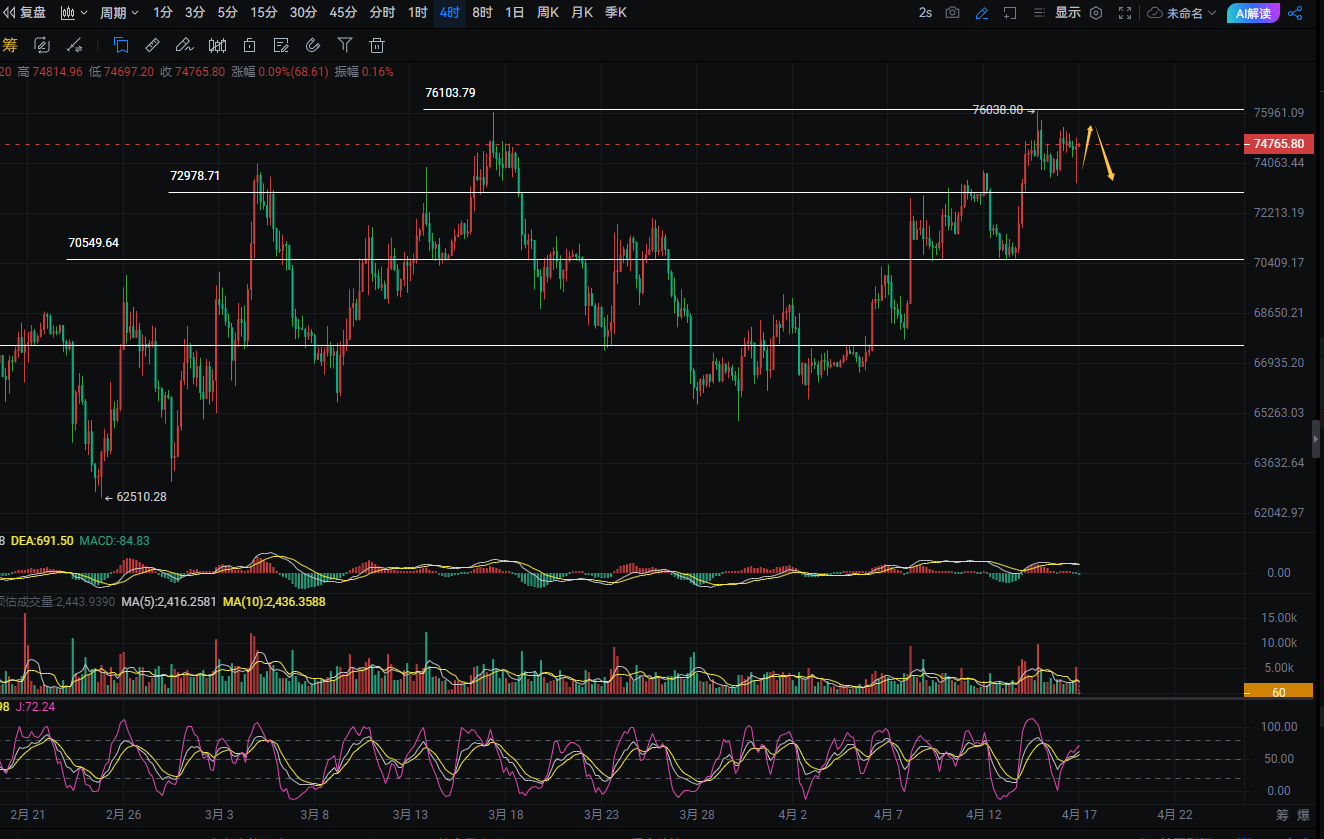The width and height of the screenshot is (1324, 839).
Task: Select the ruler measure tool
Action: click(152, 45)
